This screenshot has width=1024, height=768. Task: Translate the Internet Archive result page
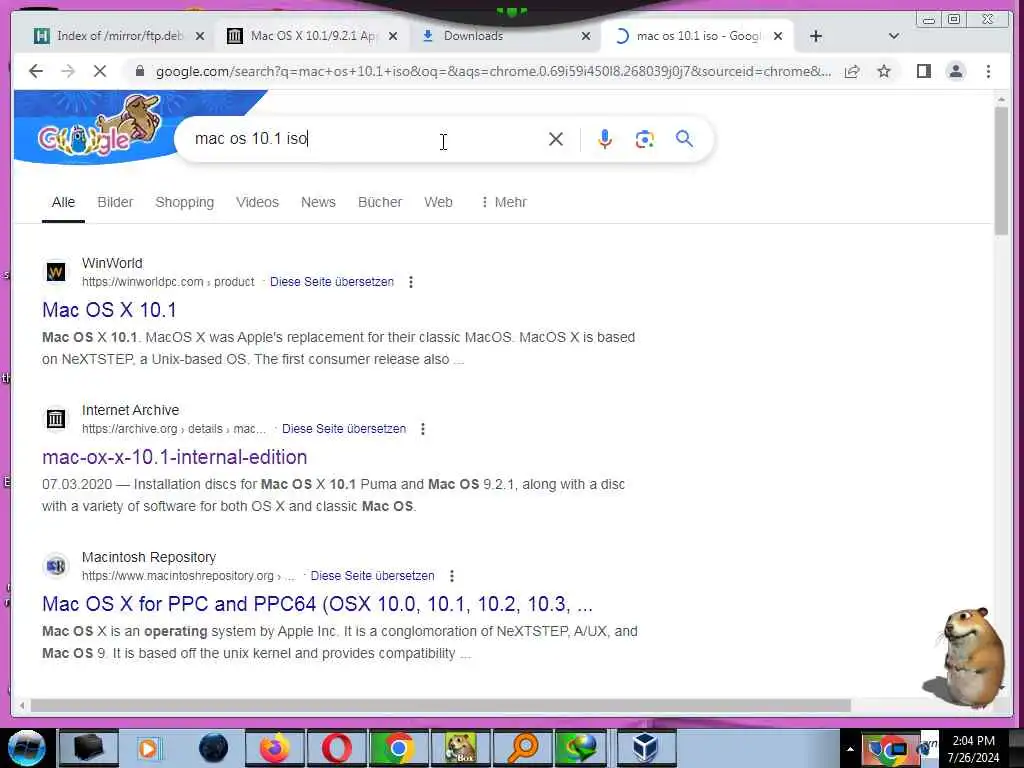coord(344,429)
